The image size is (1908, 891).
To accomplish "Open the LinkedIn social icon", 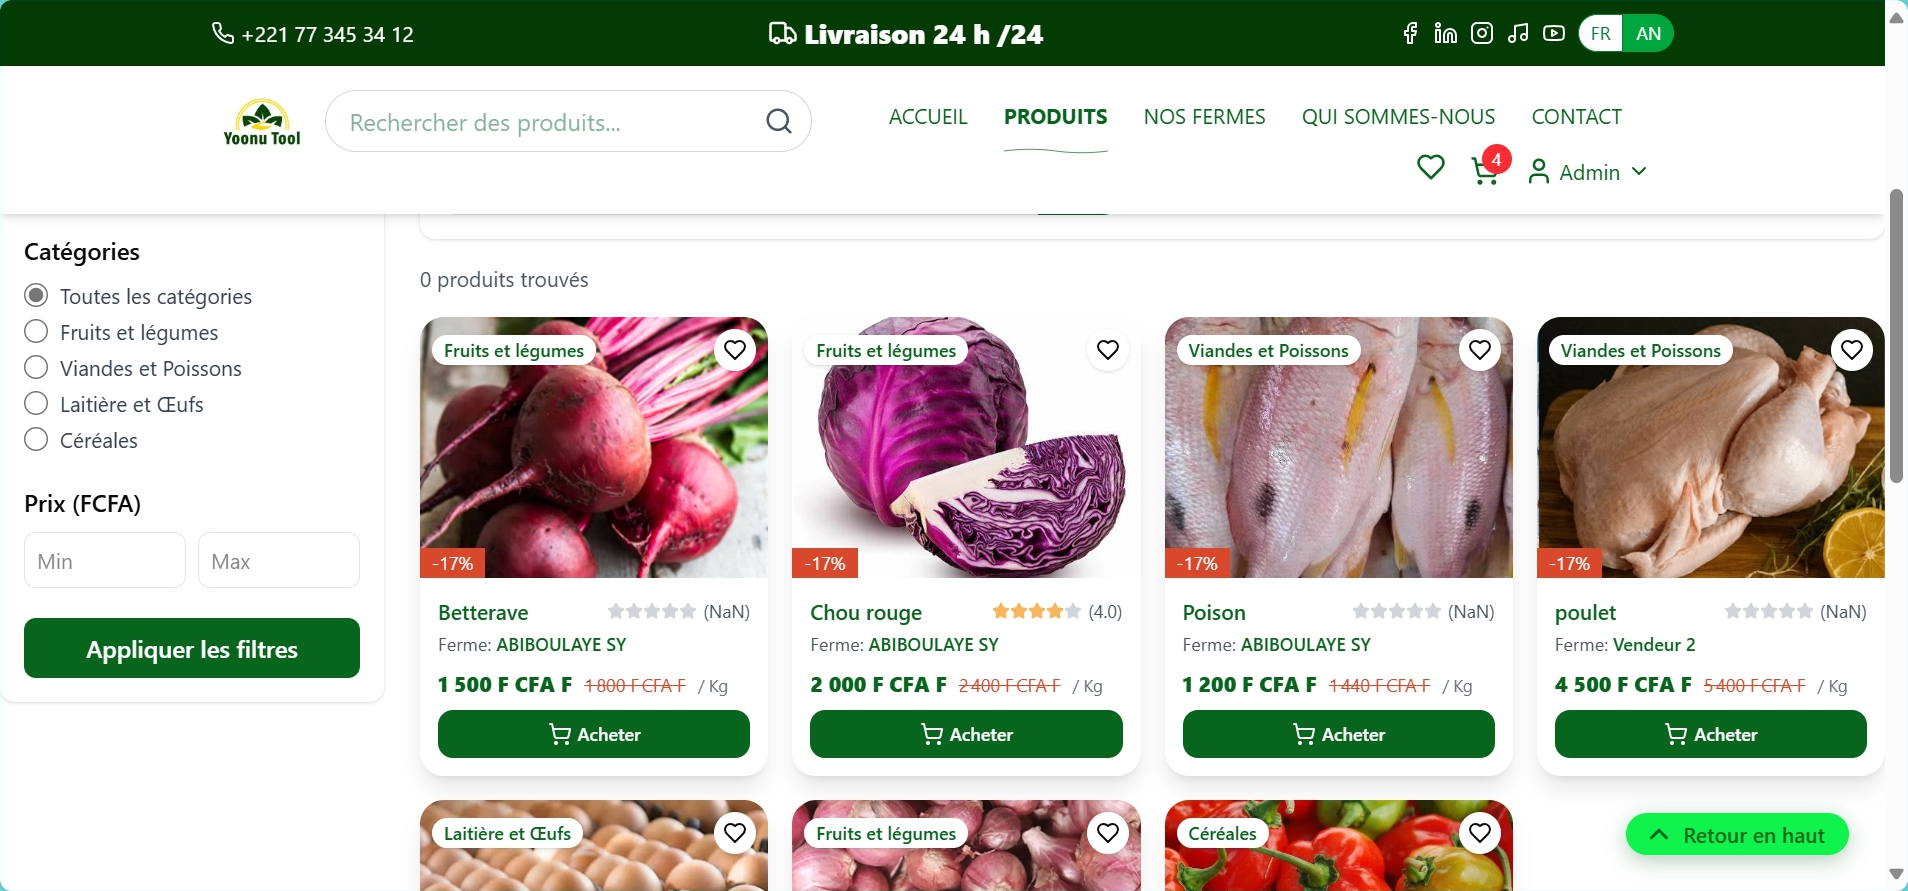I will point(1446,34).
